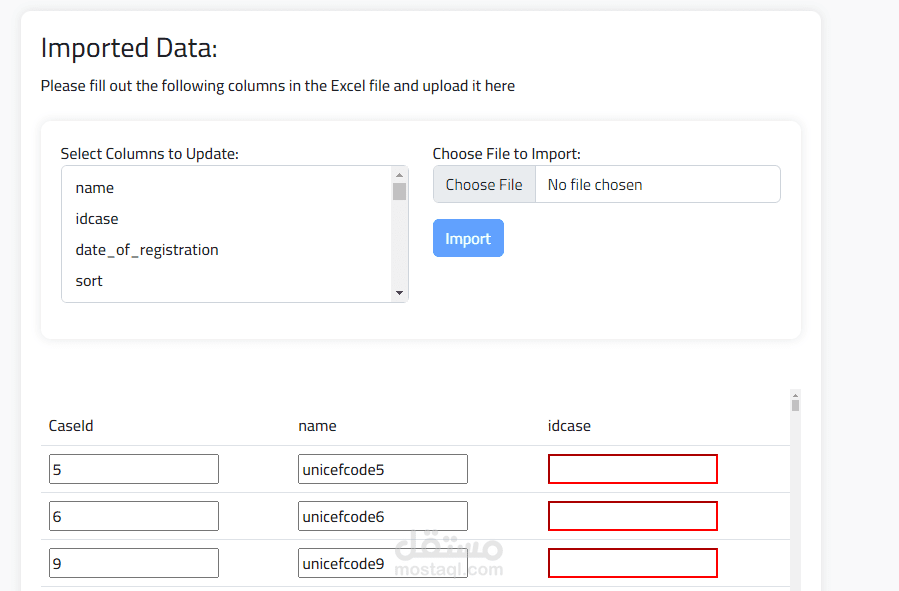Viewport: 899px width, 591px height.
Task: Click the CaseId field containing 6
Action: pos(133,516)
